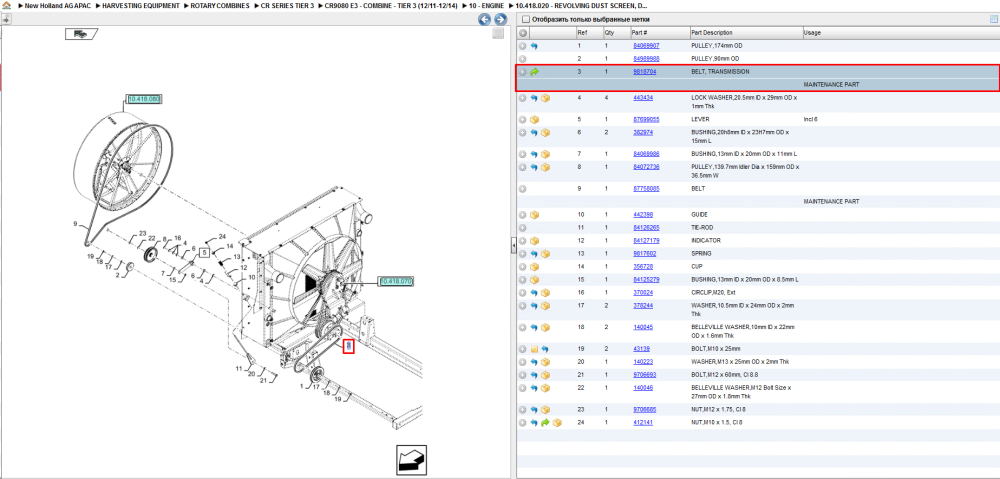The width and height of the screenshot is (1000, 479).
Task: Click the round marker icon for PULLEY,90mm OD
Action: [523, 59]
